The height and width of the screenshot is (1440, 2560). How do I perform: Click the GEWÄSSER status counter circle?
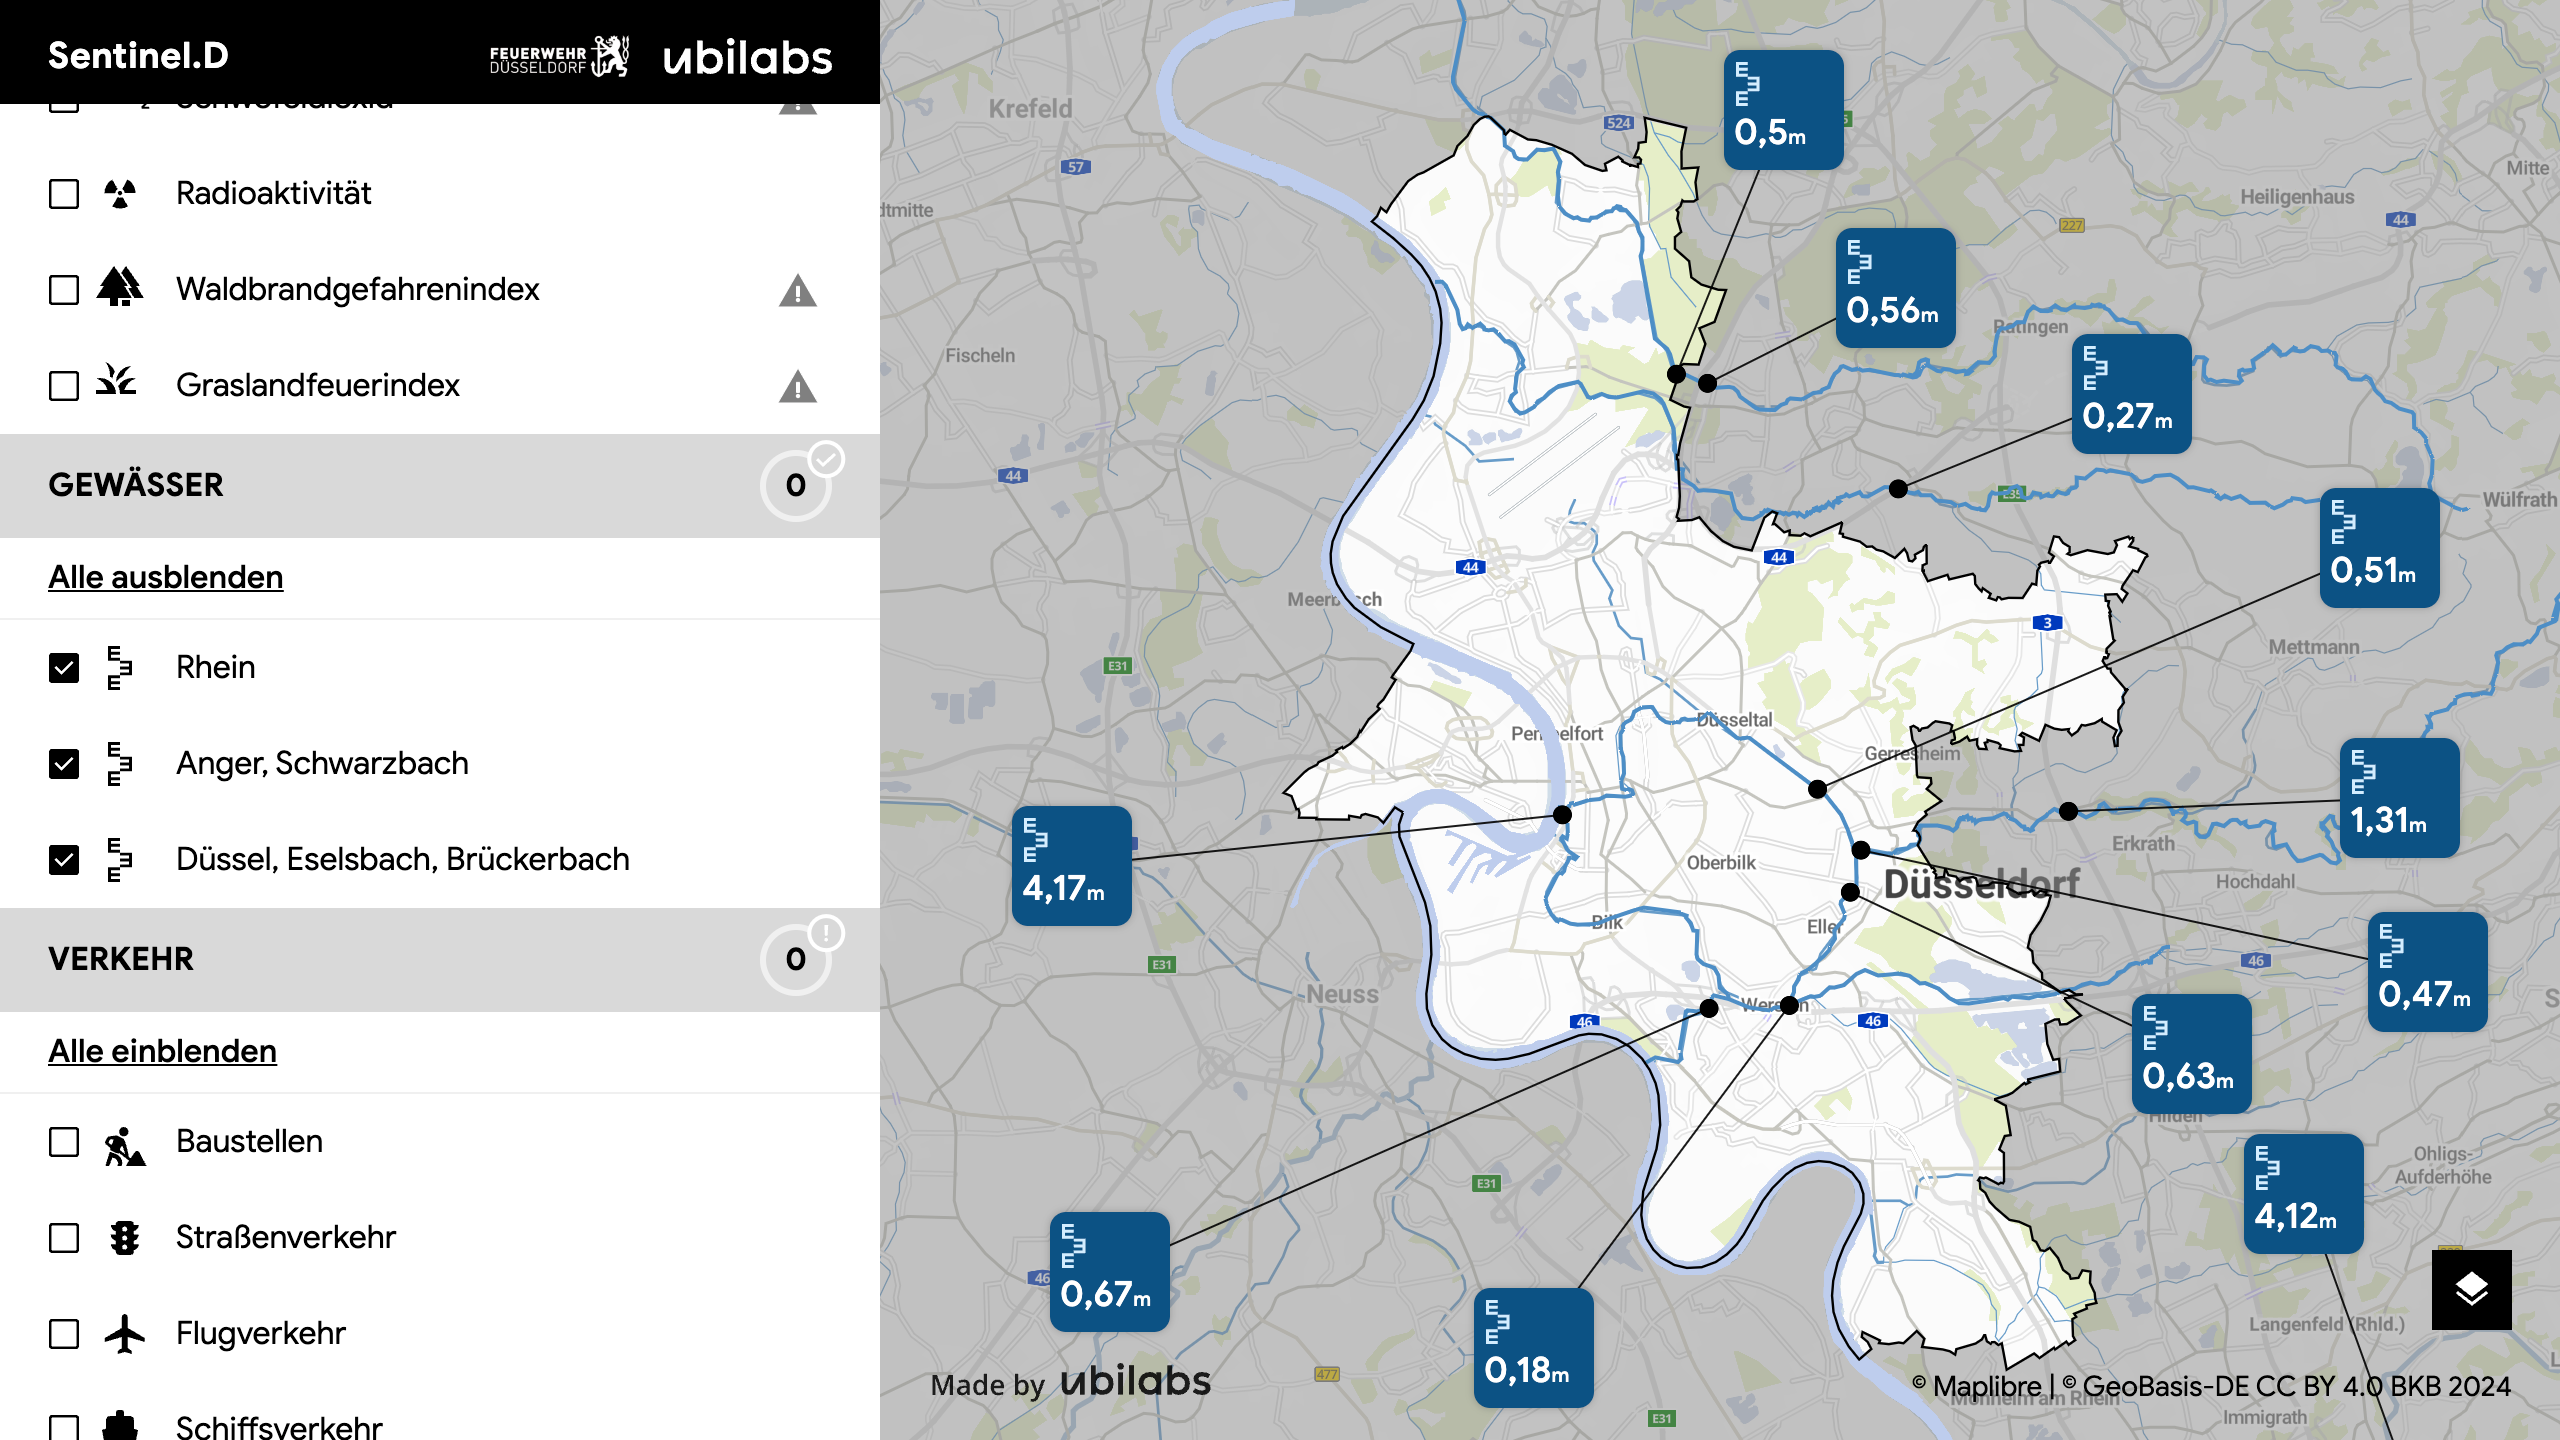click(796, 486)
